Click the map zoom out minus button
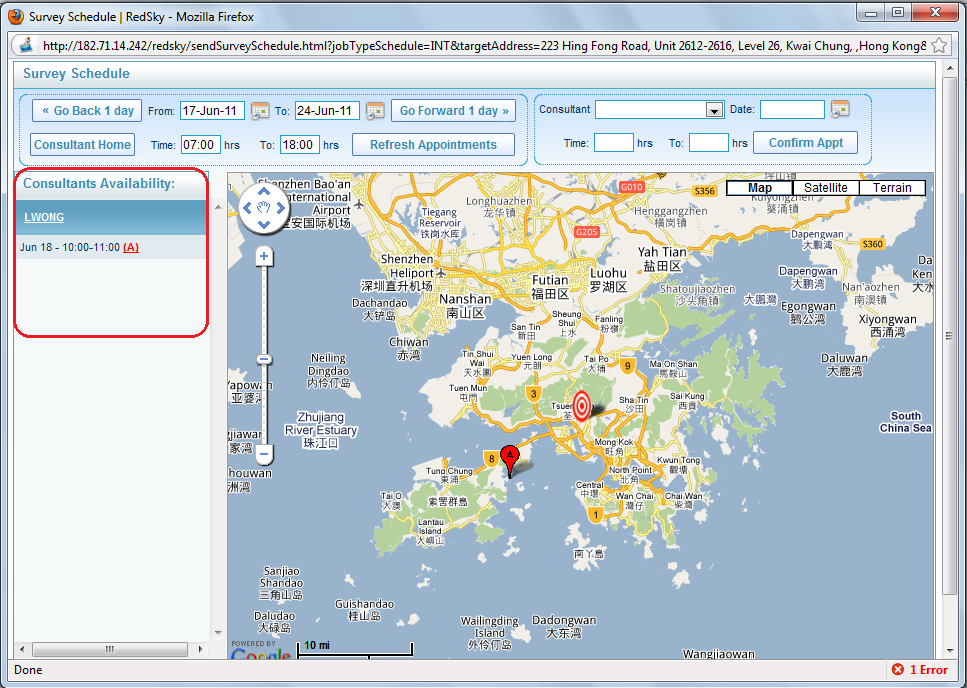The image size is (967, 688). tap(264, 454)
